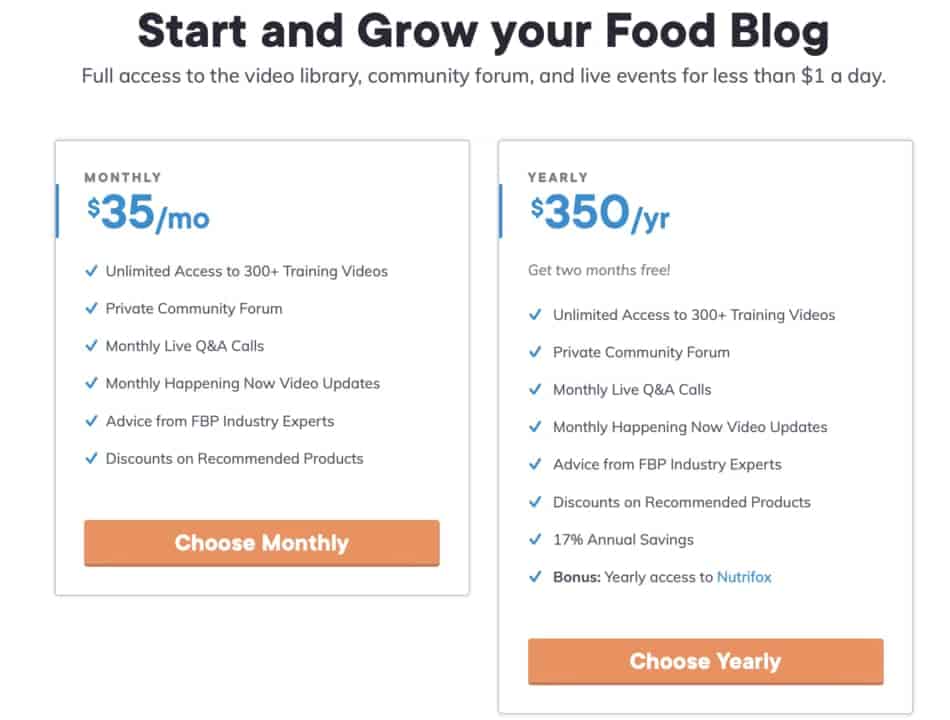Click the MONTHLY plan label

tap(123, 178)
